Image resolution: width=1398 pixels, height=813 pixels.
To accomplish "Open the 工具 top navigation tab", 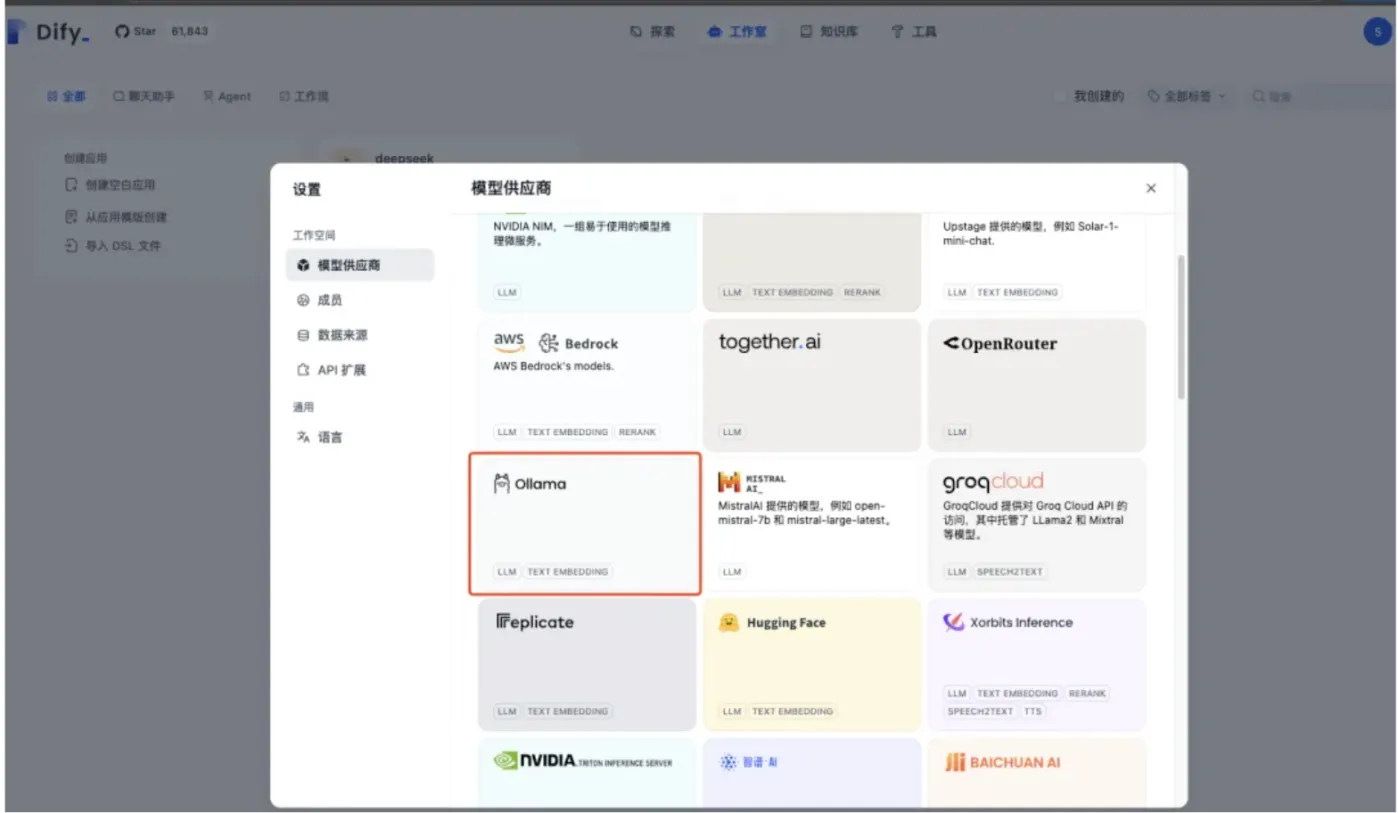I will (x=914, y=32).
